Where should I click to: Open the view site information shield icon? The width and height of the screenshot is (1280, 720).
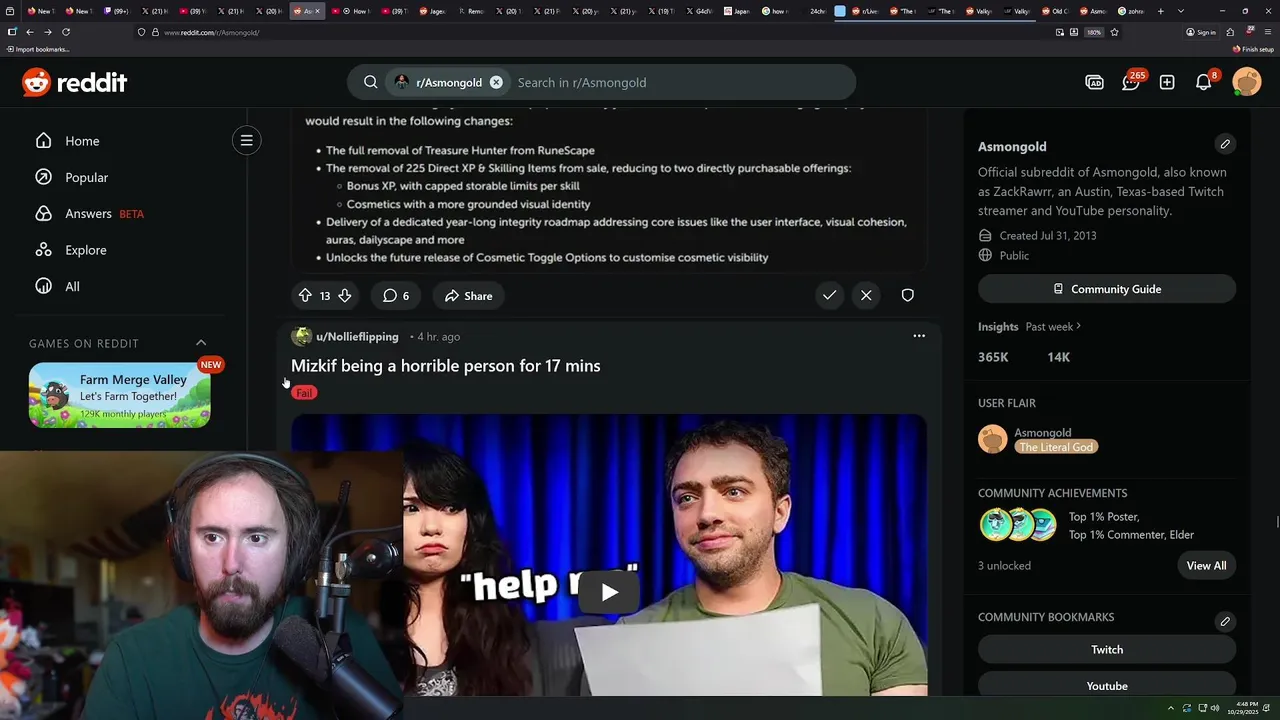[x=142, y=32]
